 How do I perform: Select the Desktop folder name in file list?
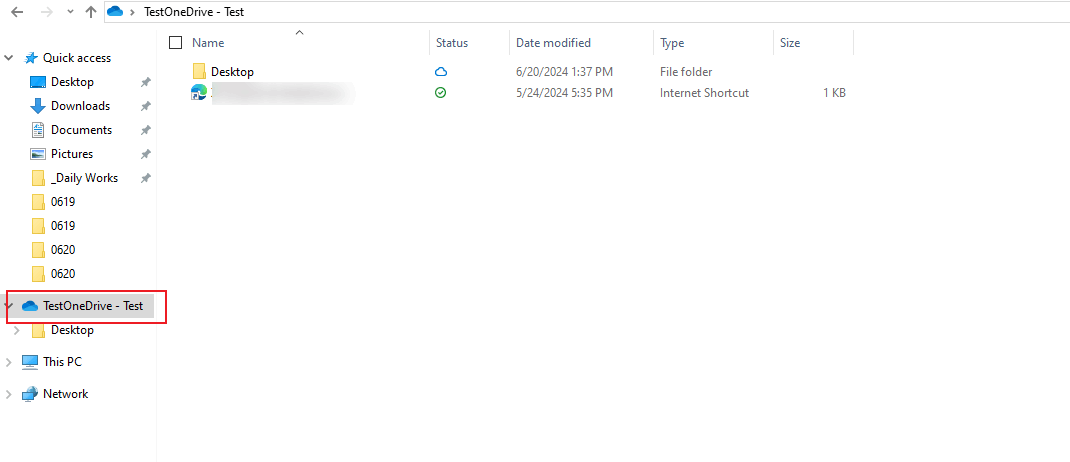(x=233, y=72)
